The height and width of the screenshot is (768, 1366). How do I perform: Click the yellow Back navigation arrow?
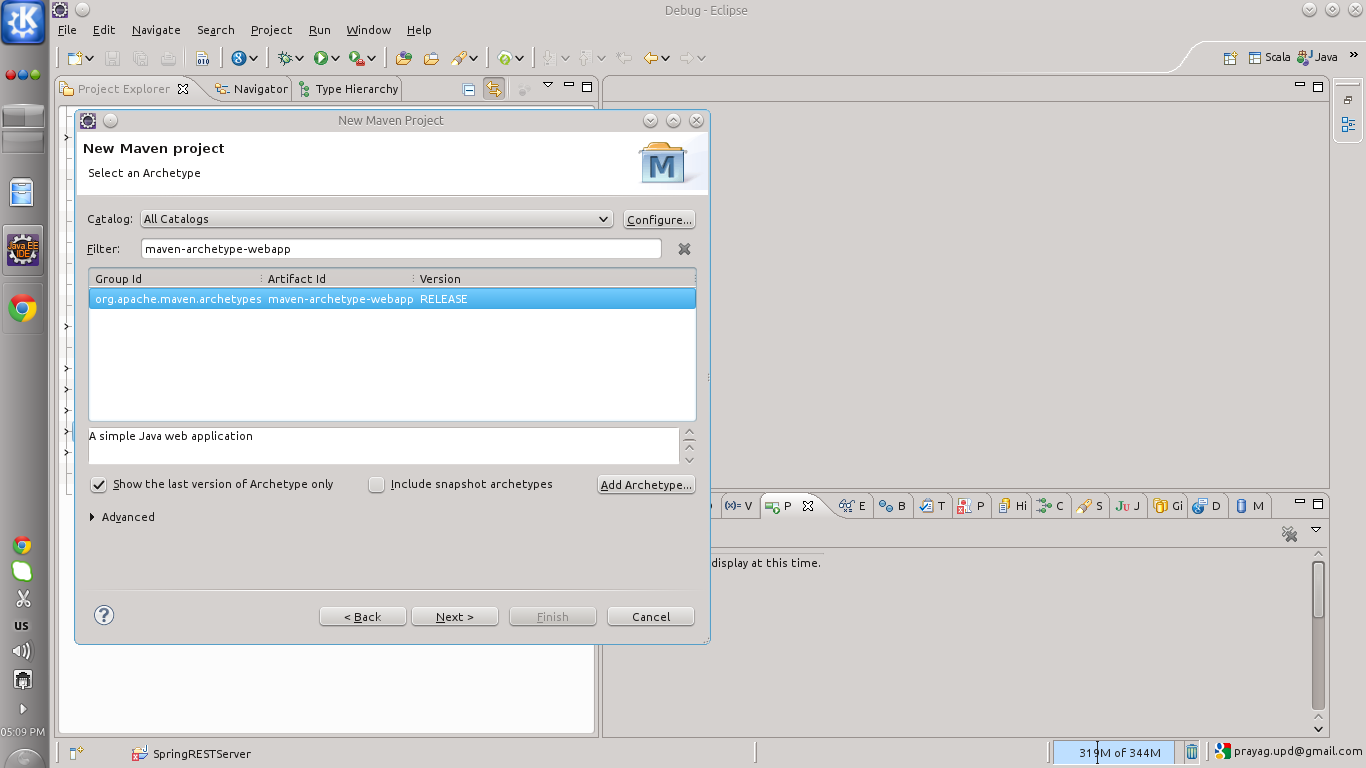[651, 58]
